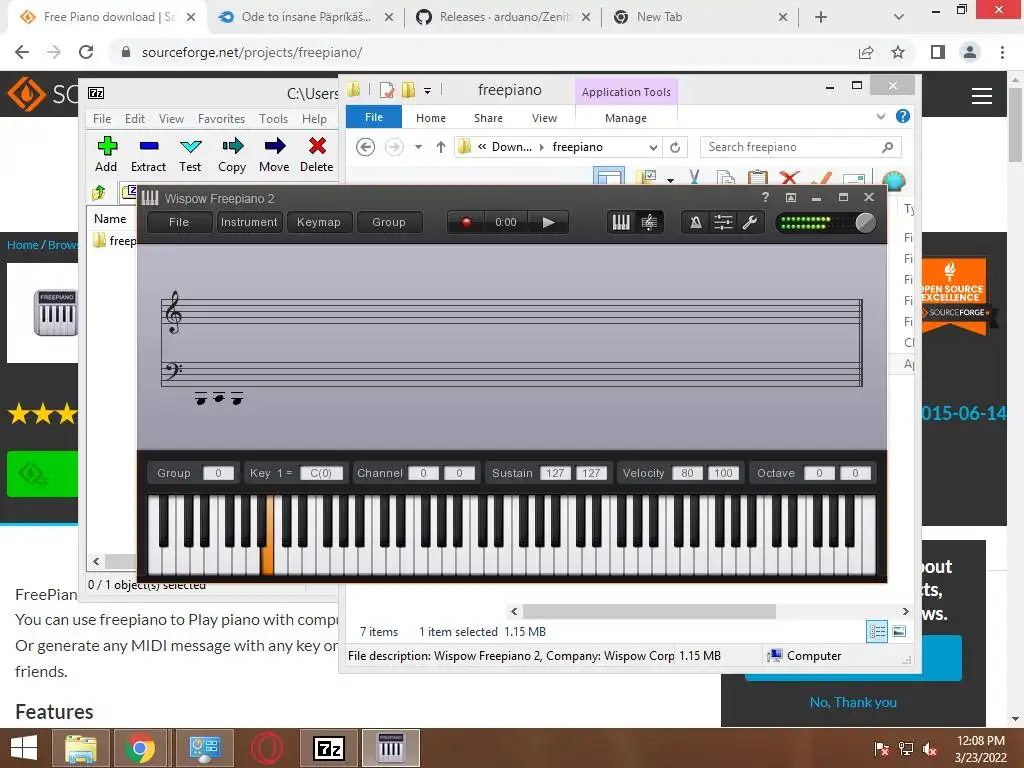Expand the Explorer address bar dropdown
1024x768 pixels.
pos(653,148)
